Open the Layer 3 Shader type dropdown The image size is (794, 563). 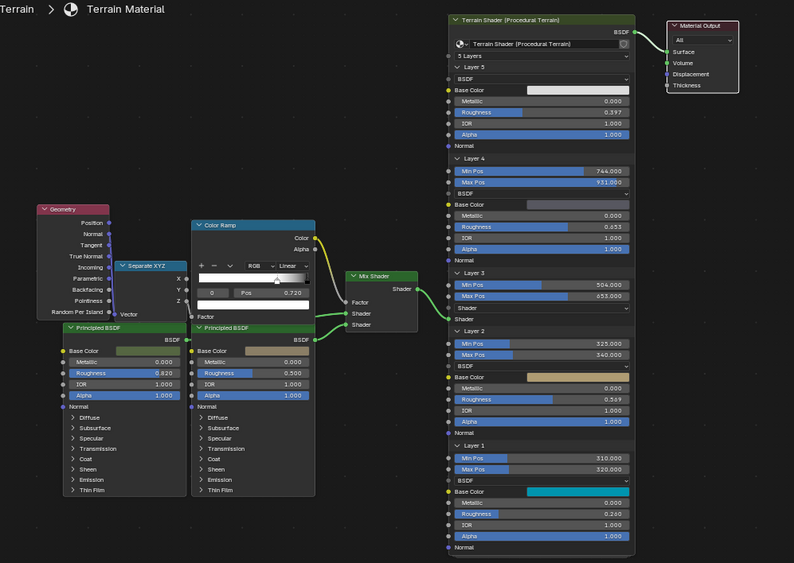[x=542, y=308]
